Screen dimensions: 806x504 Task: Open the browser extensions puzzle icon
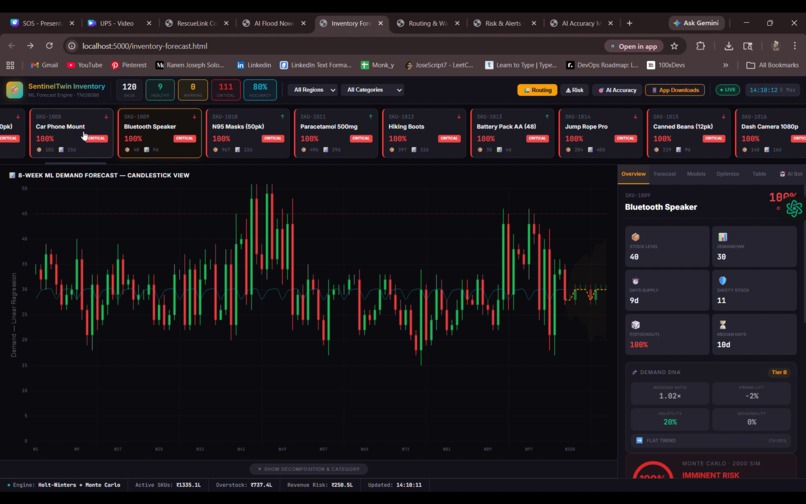click(x=701, y=46)
